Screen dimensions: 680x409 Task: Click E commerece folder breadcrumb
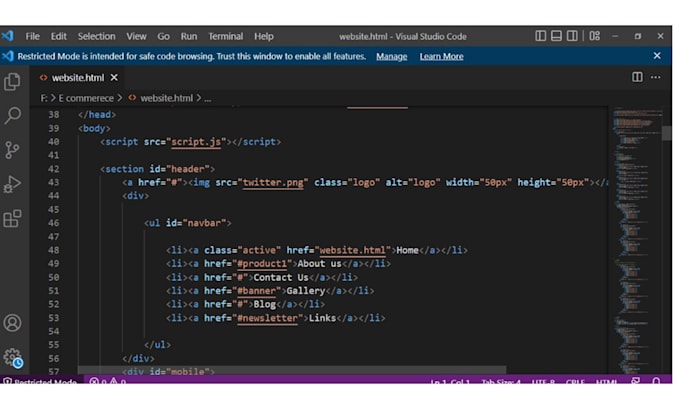pyautogui.click(x=86, y=98)
